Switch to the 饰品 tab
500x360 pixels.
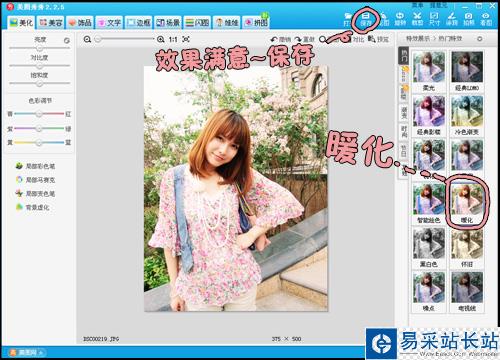tap(80, 22)
